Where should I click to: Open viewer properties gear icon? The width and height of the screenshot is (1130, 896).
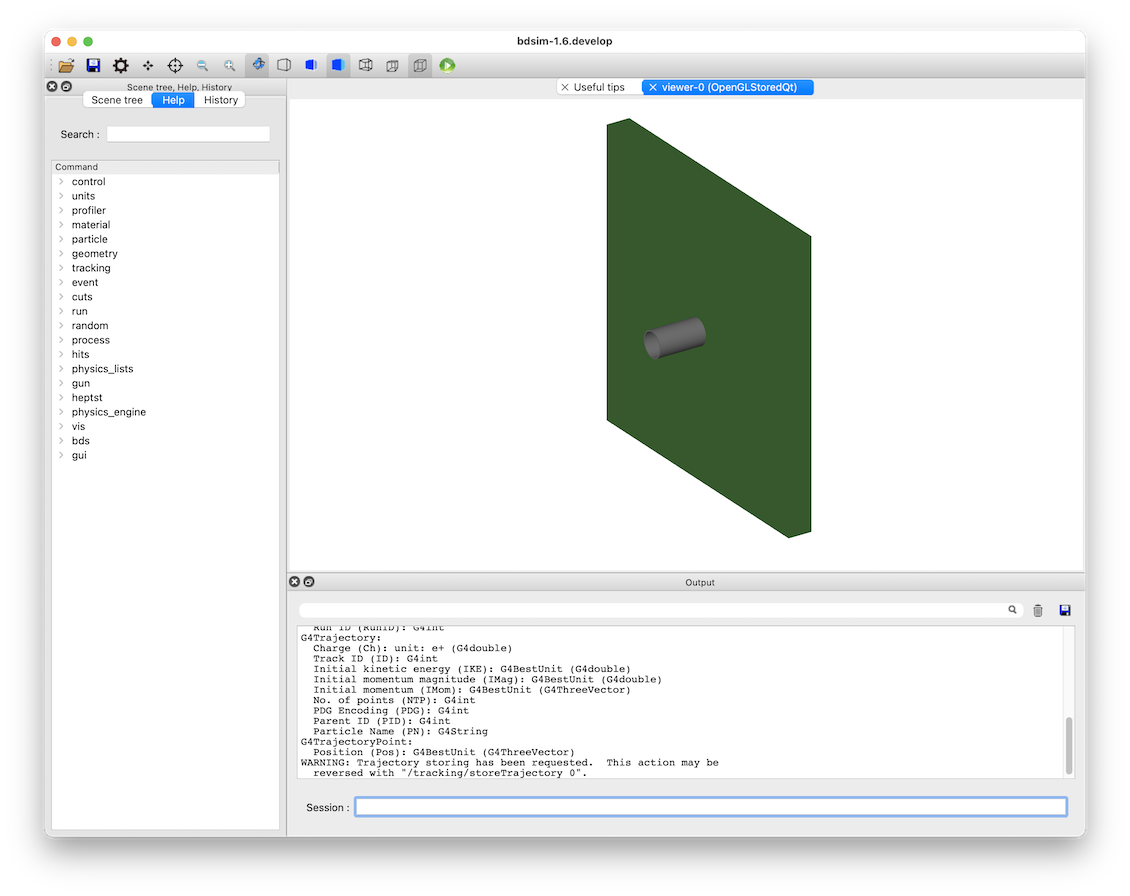120,66
